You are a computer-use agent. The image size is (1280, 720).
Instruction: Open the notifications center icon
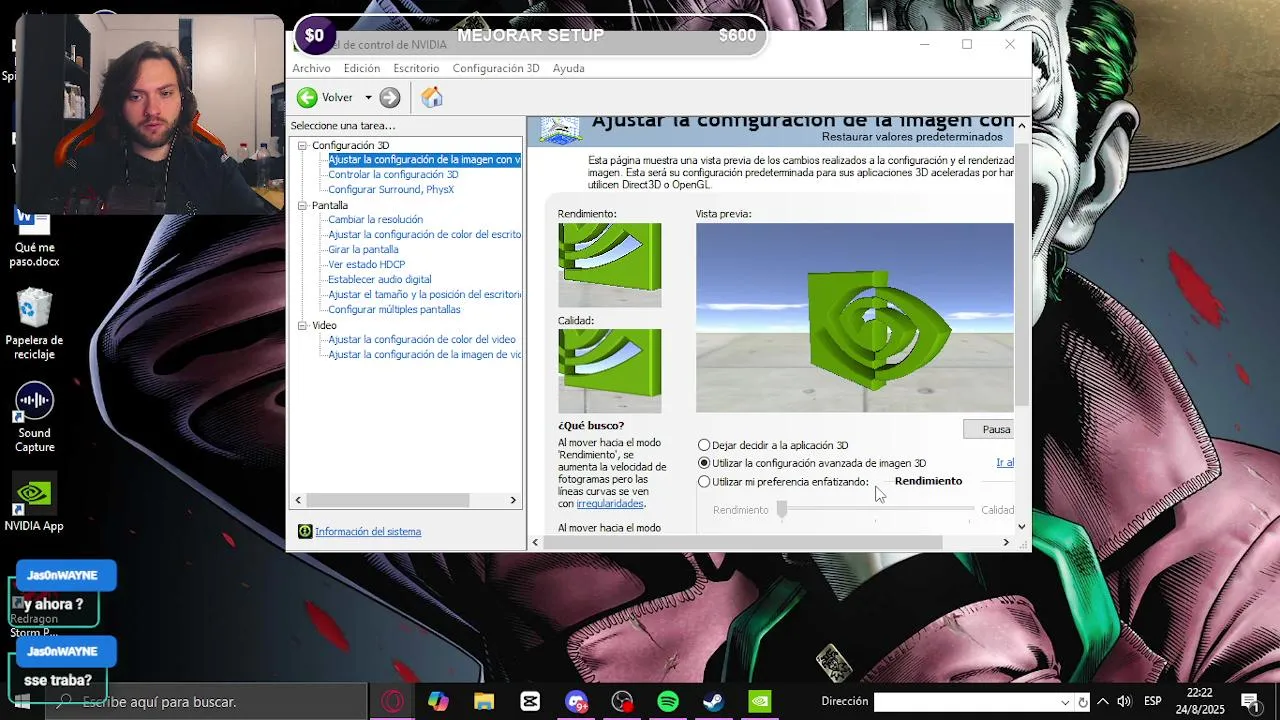click(x=1250, y=701)
